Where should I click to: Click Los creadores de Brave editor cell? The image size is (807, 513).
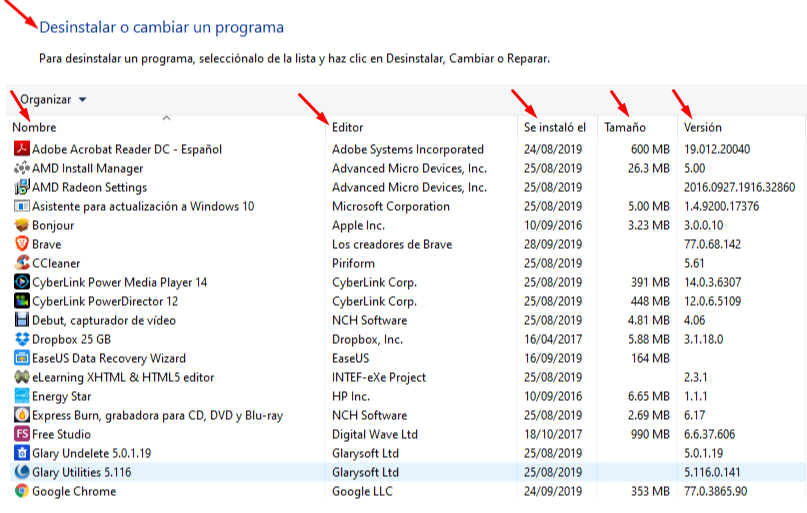click(392, 244)
